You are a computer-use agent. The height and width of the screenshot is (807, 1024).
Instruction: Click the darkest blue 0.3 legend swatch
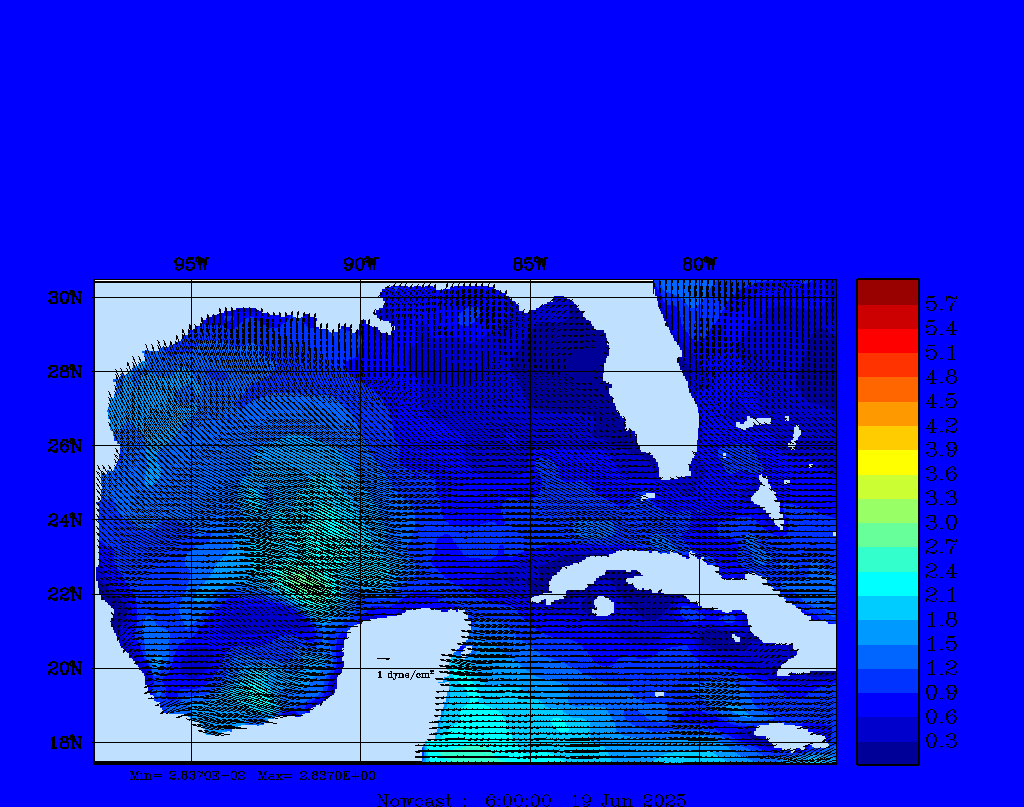887,753
